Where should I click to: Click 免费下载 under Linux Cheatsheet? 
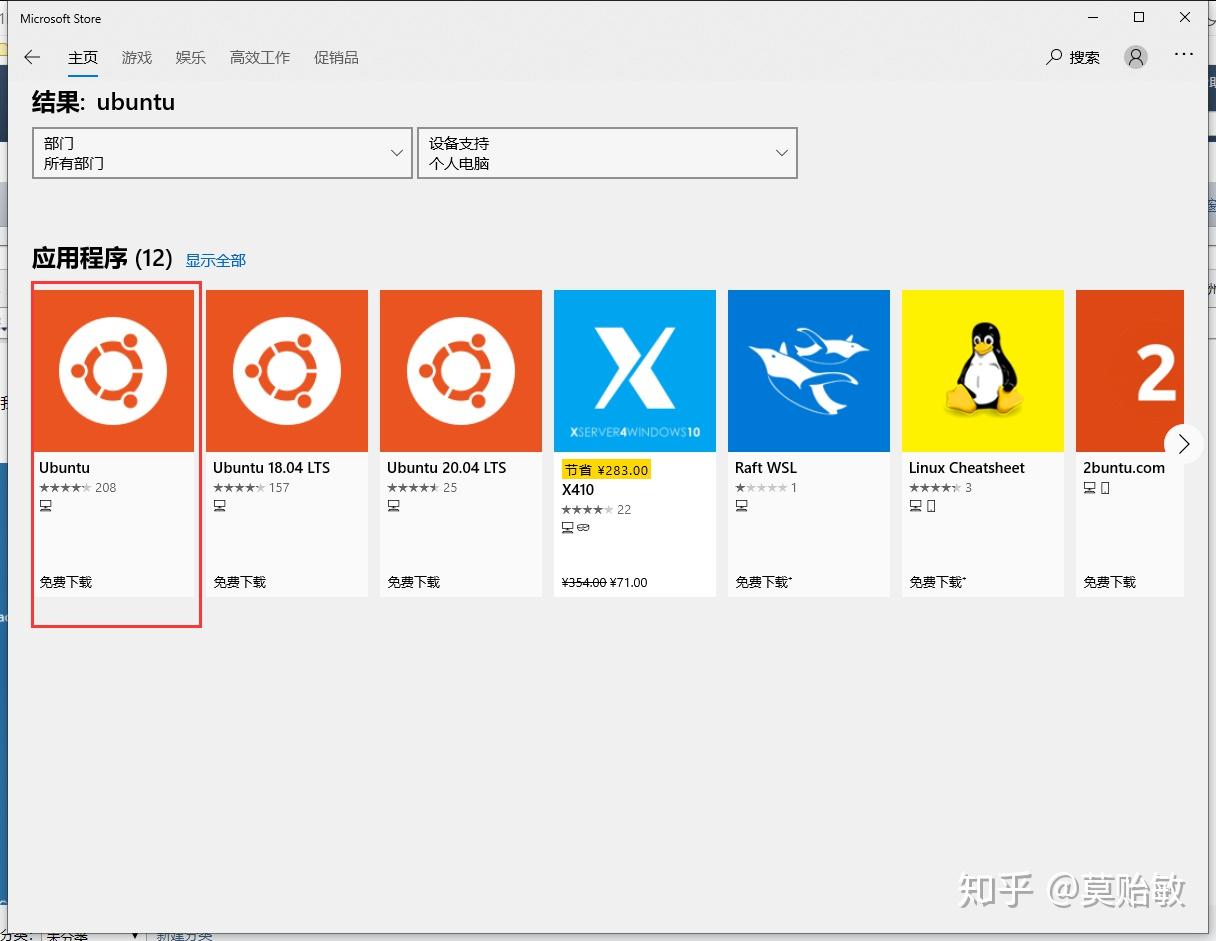click(938, 582)
